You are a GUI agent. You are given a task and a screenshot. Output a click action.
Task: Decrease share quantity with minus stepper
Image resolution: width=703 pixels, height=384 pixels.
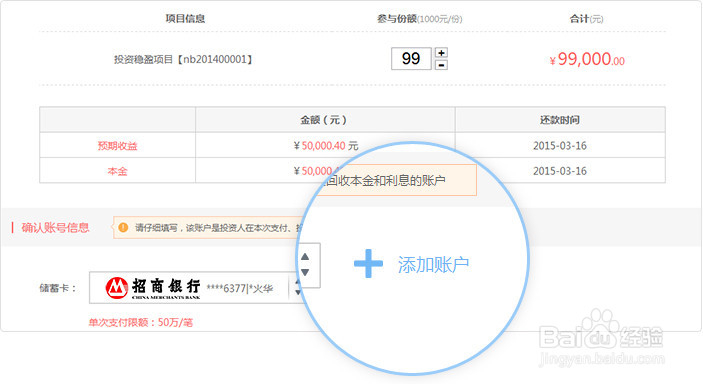[x=441, y=65]
